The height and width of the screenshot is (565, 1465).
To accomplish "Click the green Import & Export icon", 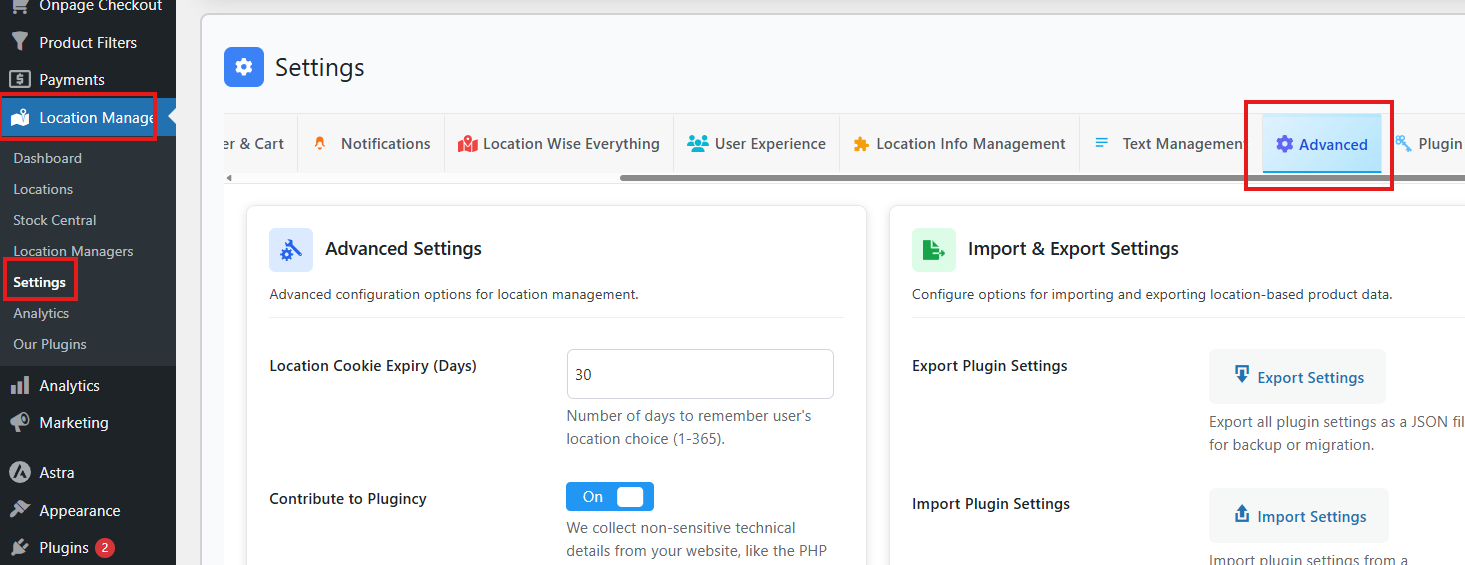I will (933, 249).
